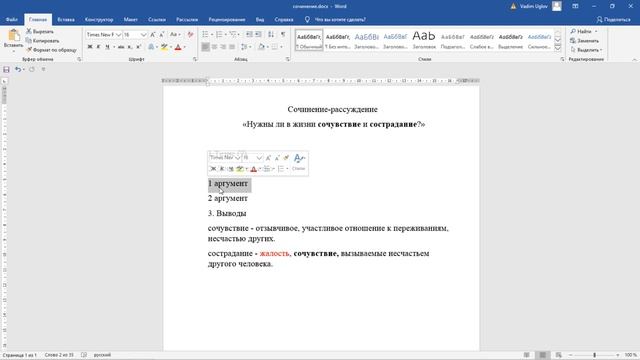Increase the paragraph indent
This screenshot has width=640, height=360.
(258, 35)
